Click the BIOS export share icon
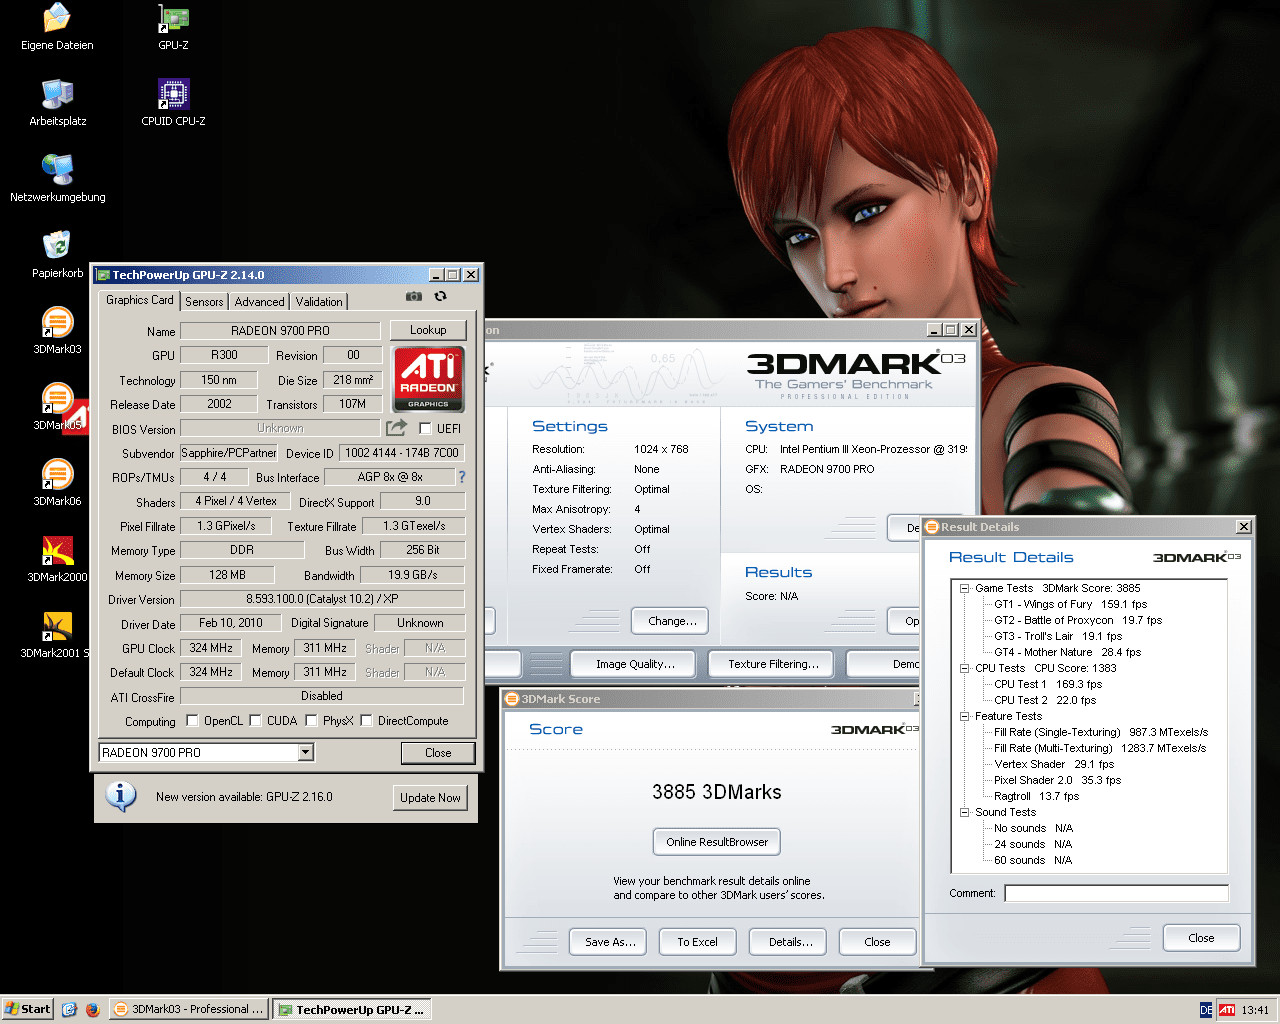The width and height of the screenshot is (1280, 1024). [x=397, y=428]
